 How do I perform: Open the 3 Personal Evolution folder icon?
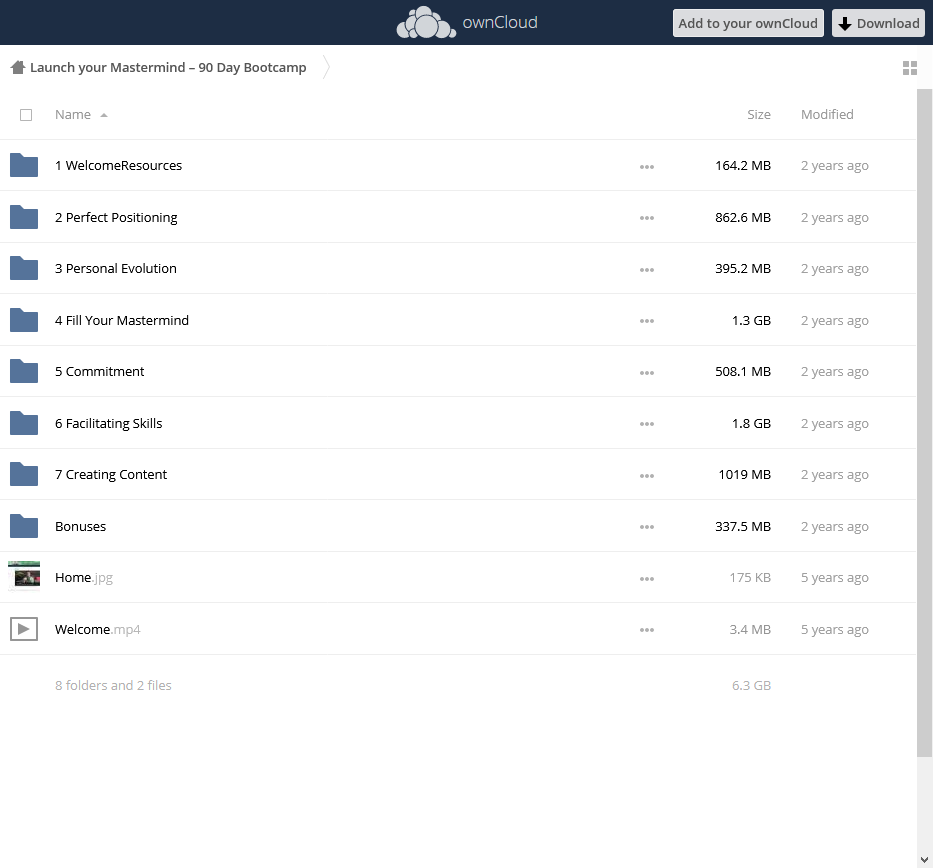click(24, 268)
